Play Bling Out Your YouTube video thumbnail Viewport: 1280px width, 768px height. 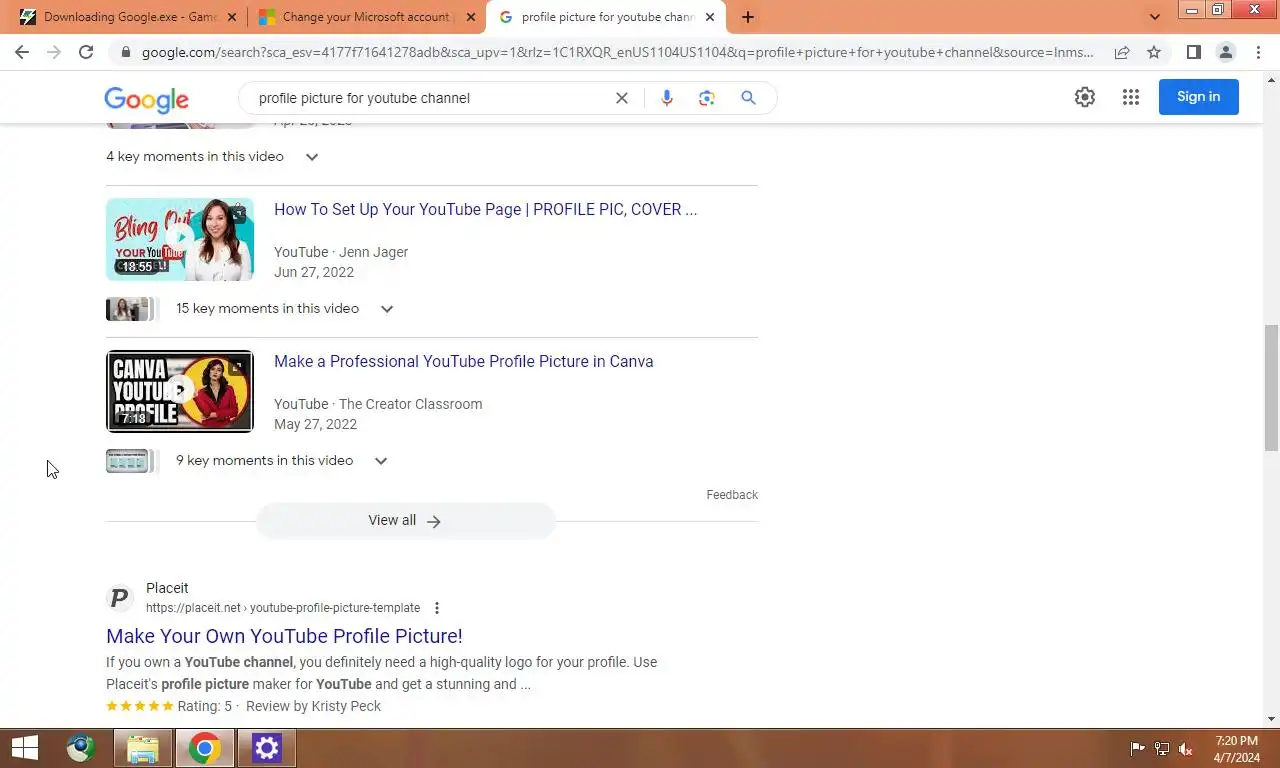point(180,239)
